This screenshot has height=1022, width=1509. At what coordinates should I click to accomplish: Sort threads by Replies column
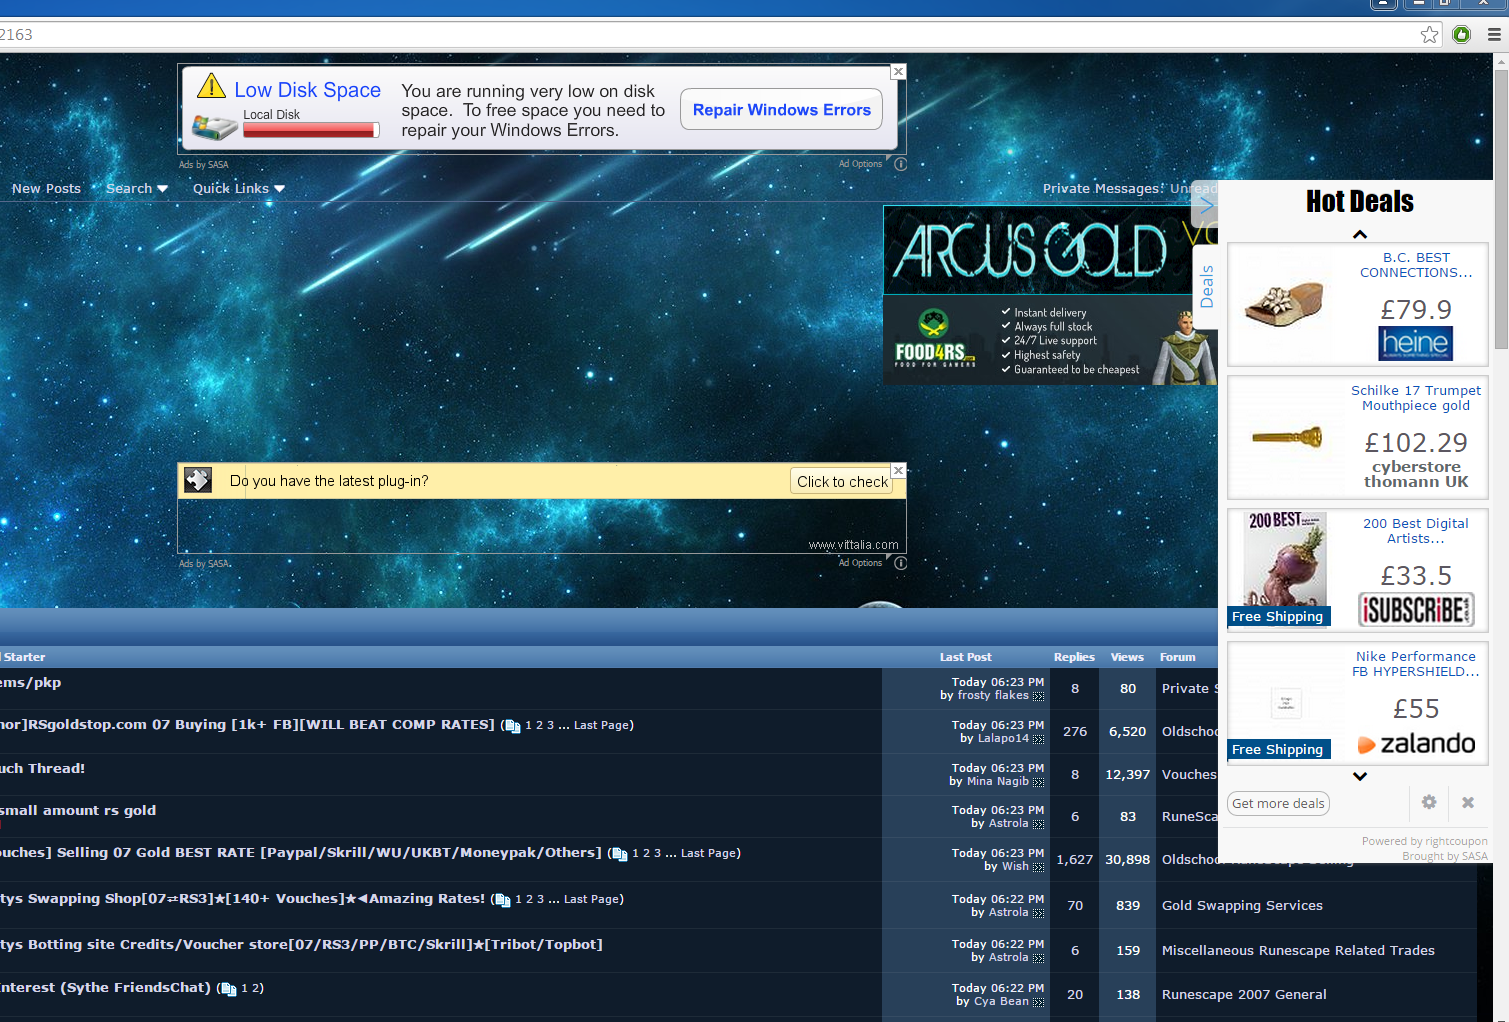(x=1074, y=657)
